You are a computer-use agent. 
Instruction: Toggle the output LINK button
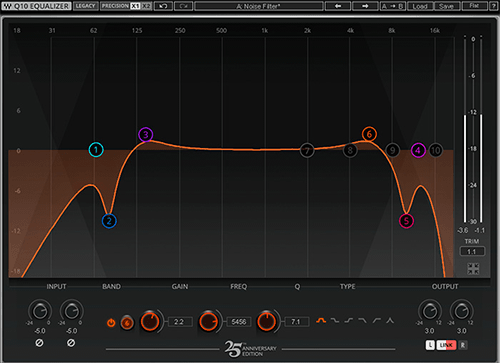(446, 345)
